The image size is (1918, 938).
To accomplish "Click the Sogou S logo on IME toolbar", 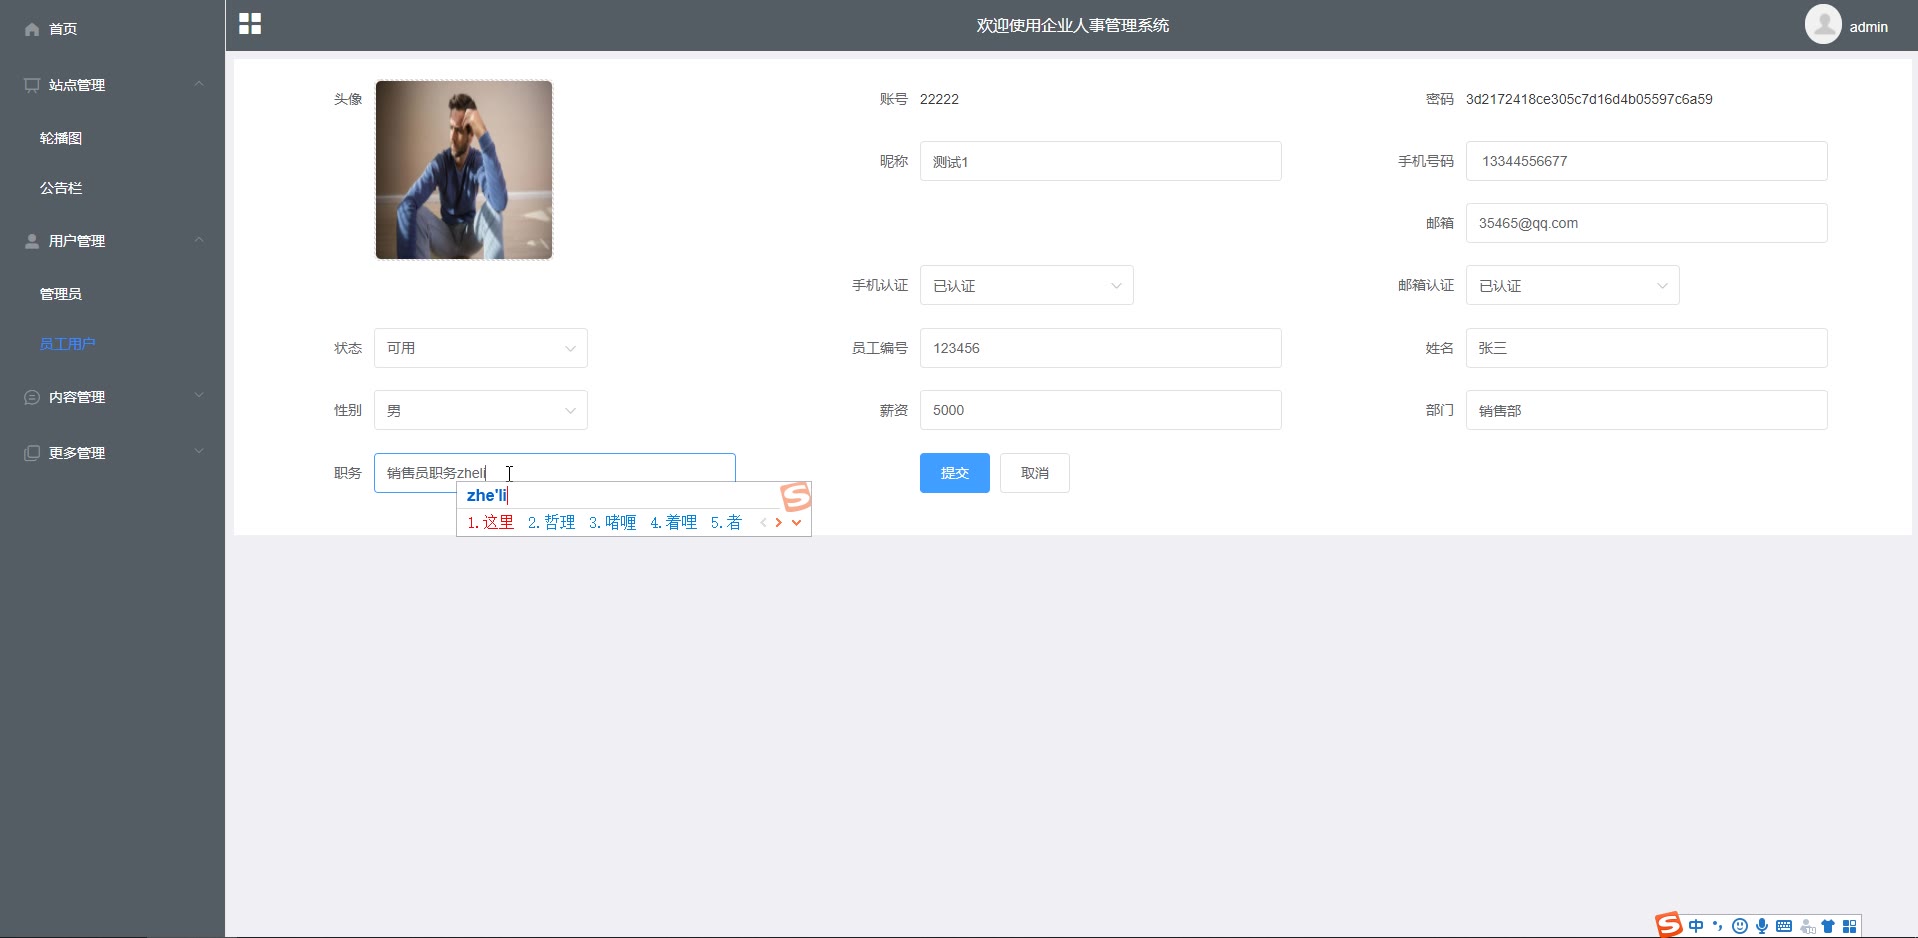I will coord(1669,925).
